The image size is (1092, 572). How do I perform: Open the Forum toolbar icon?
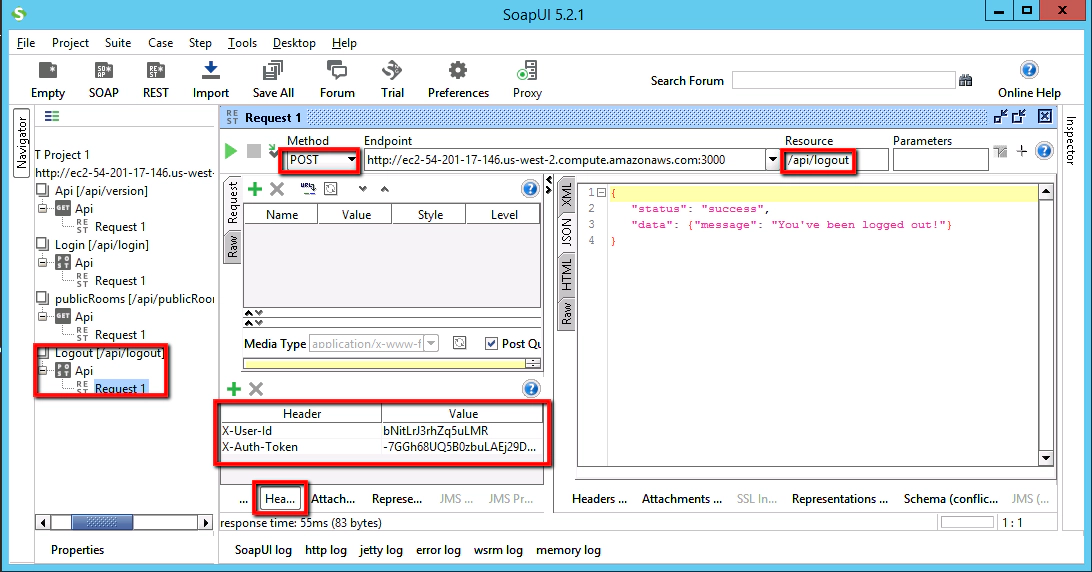[x=337, y=79]
